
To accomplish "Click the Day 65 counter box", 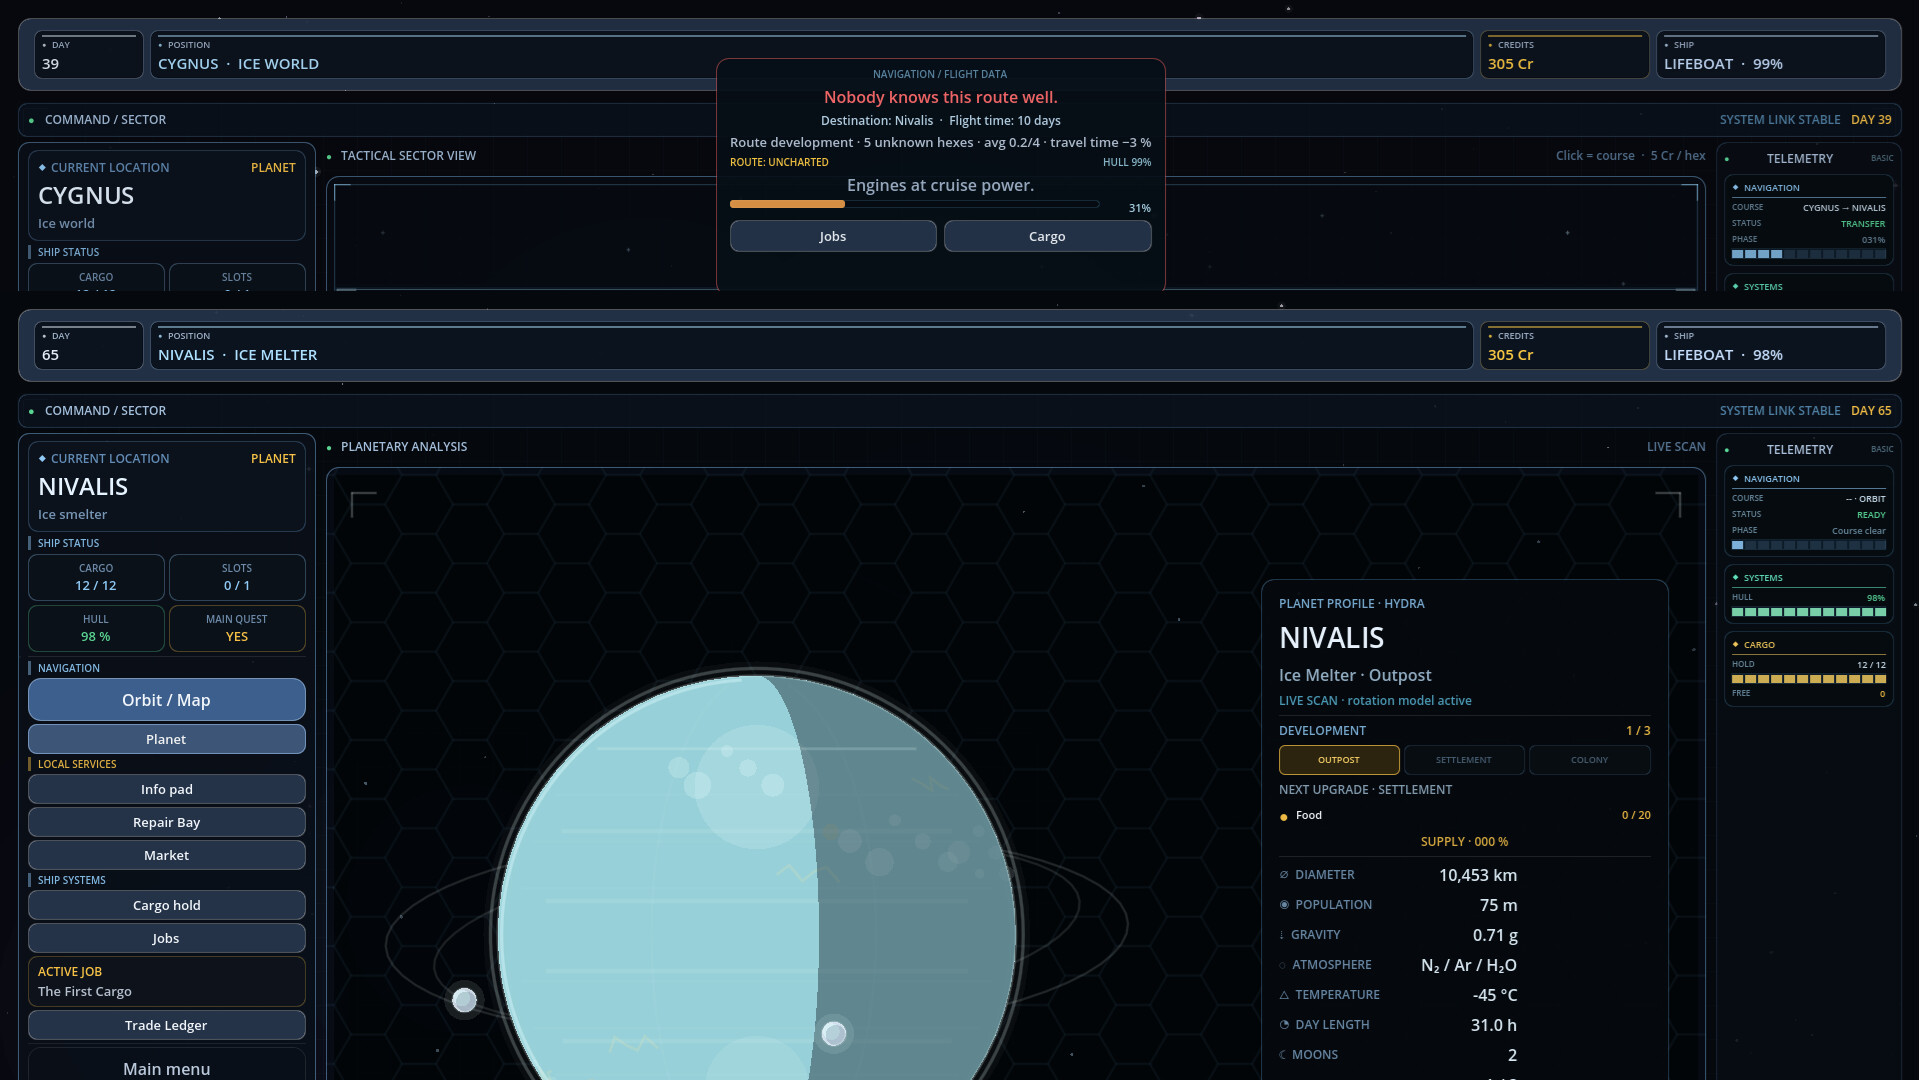I will 89,346.
